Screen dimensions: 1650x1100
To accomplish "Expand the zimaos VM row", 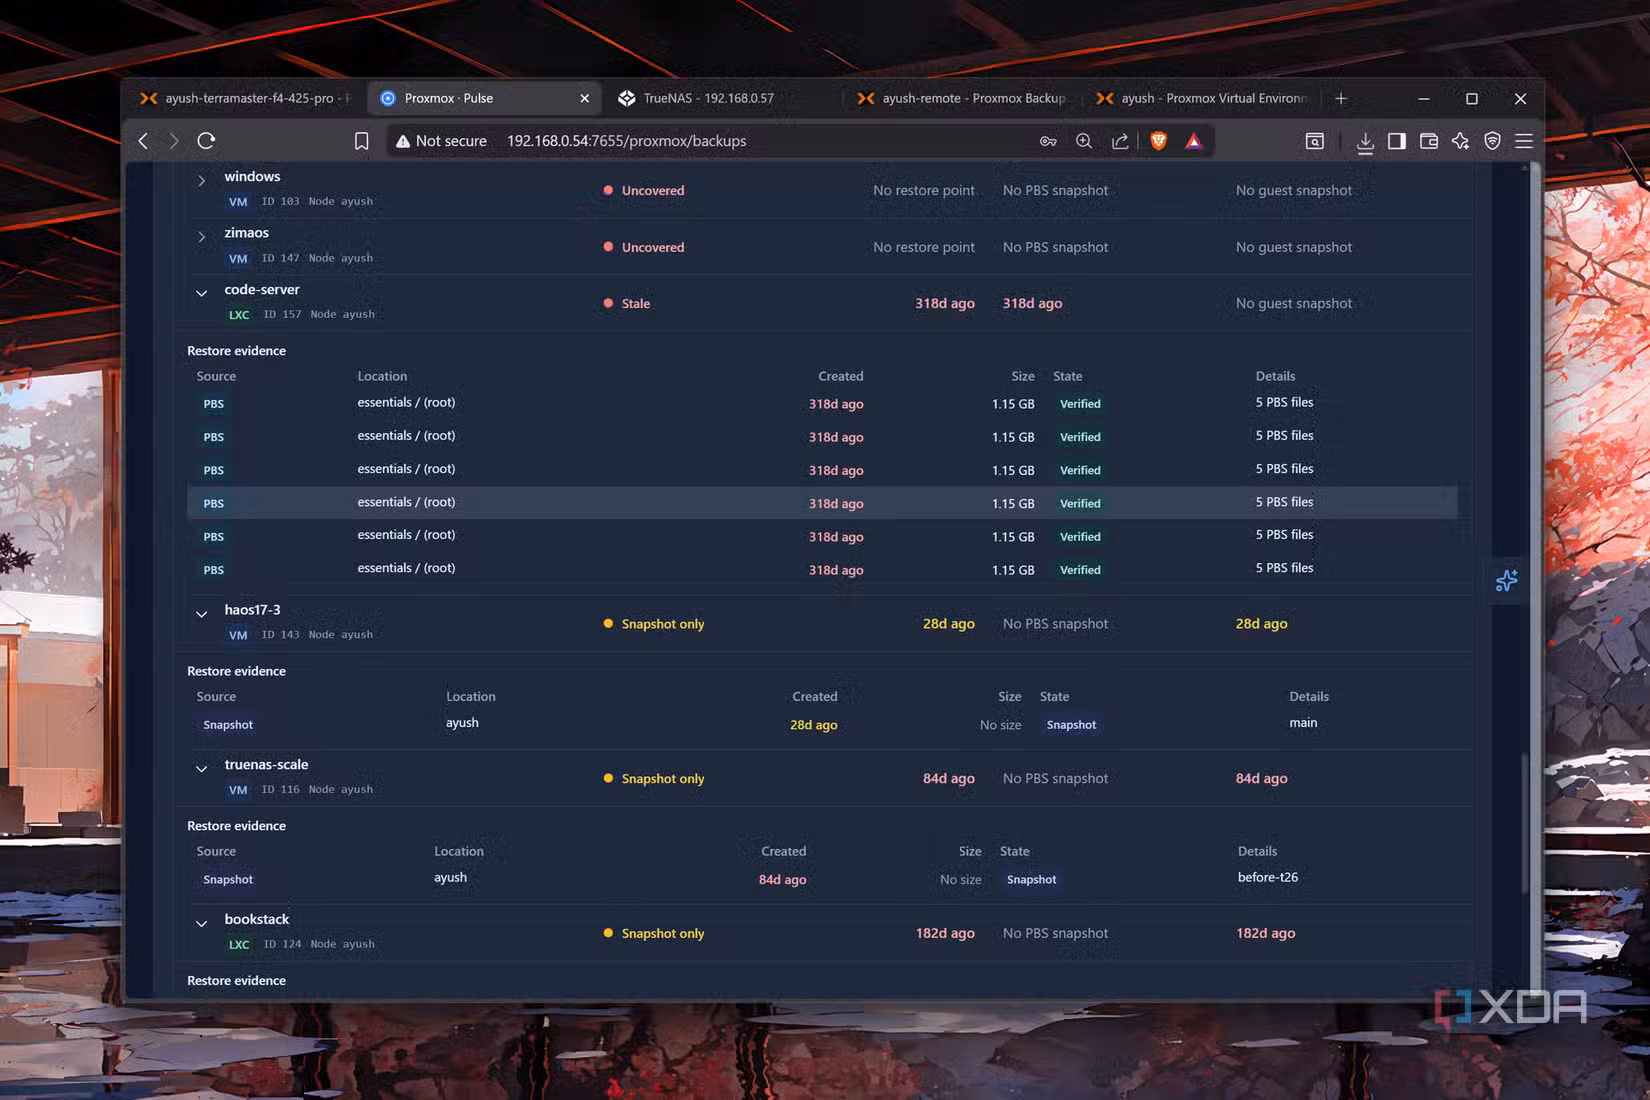I will pyautogui.click(x=202, y=238).
